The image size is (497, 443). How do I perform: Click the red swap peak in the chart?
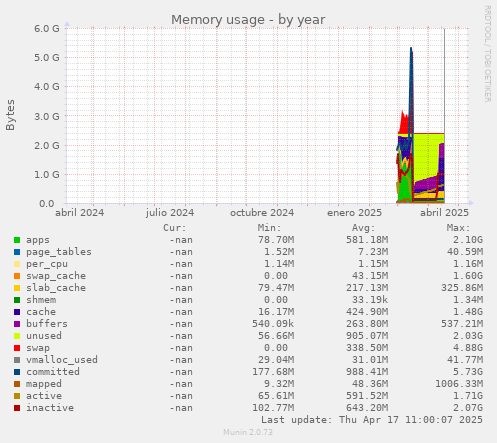click(x=403, y=123)
